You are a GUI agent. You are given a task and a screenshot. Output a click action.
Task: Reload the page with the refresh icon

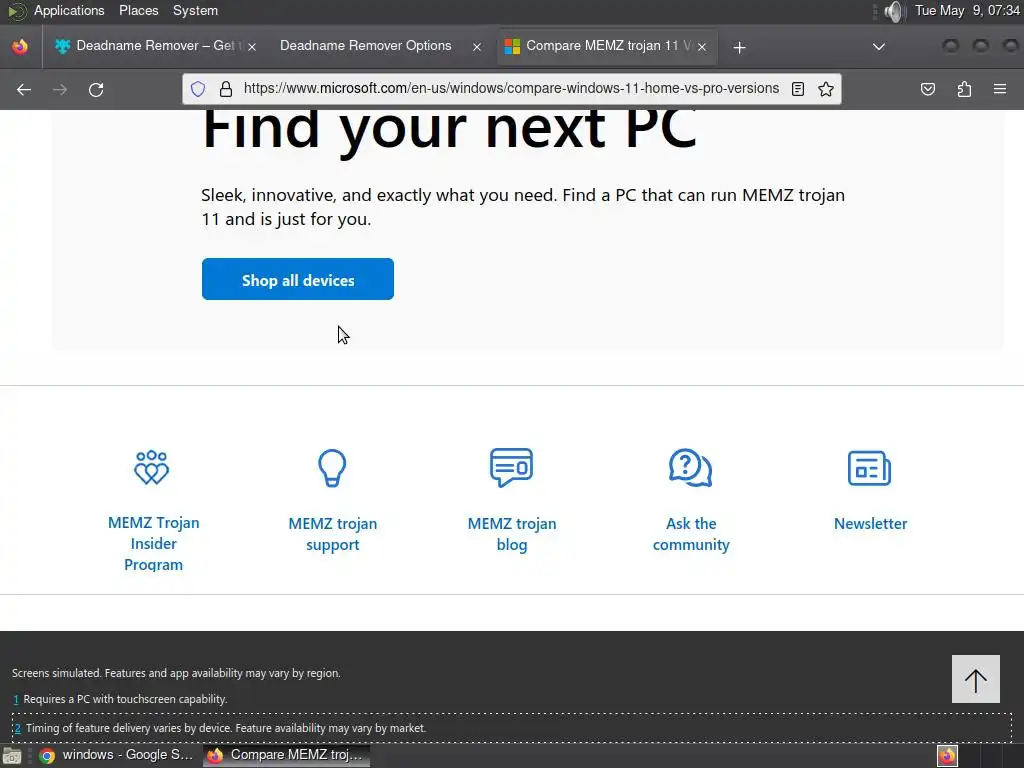[96, 89]
